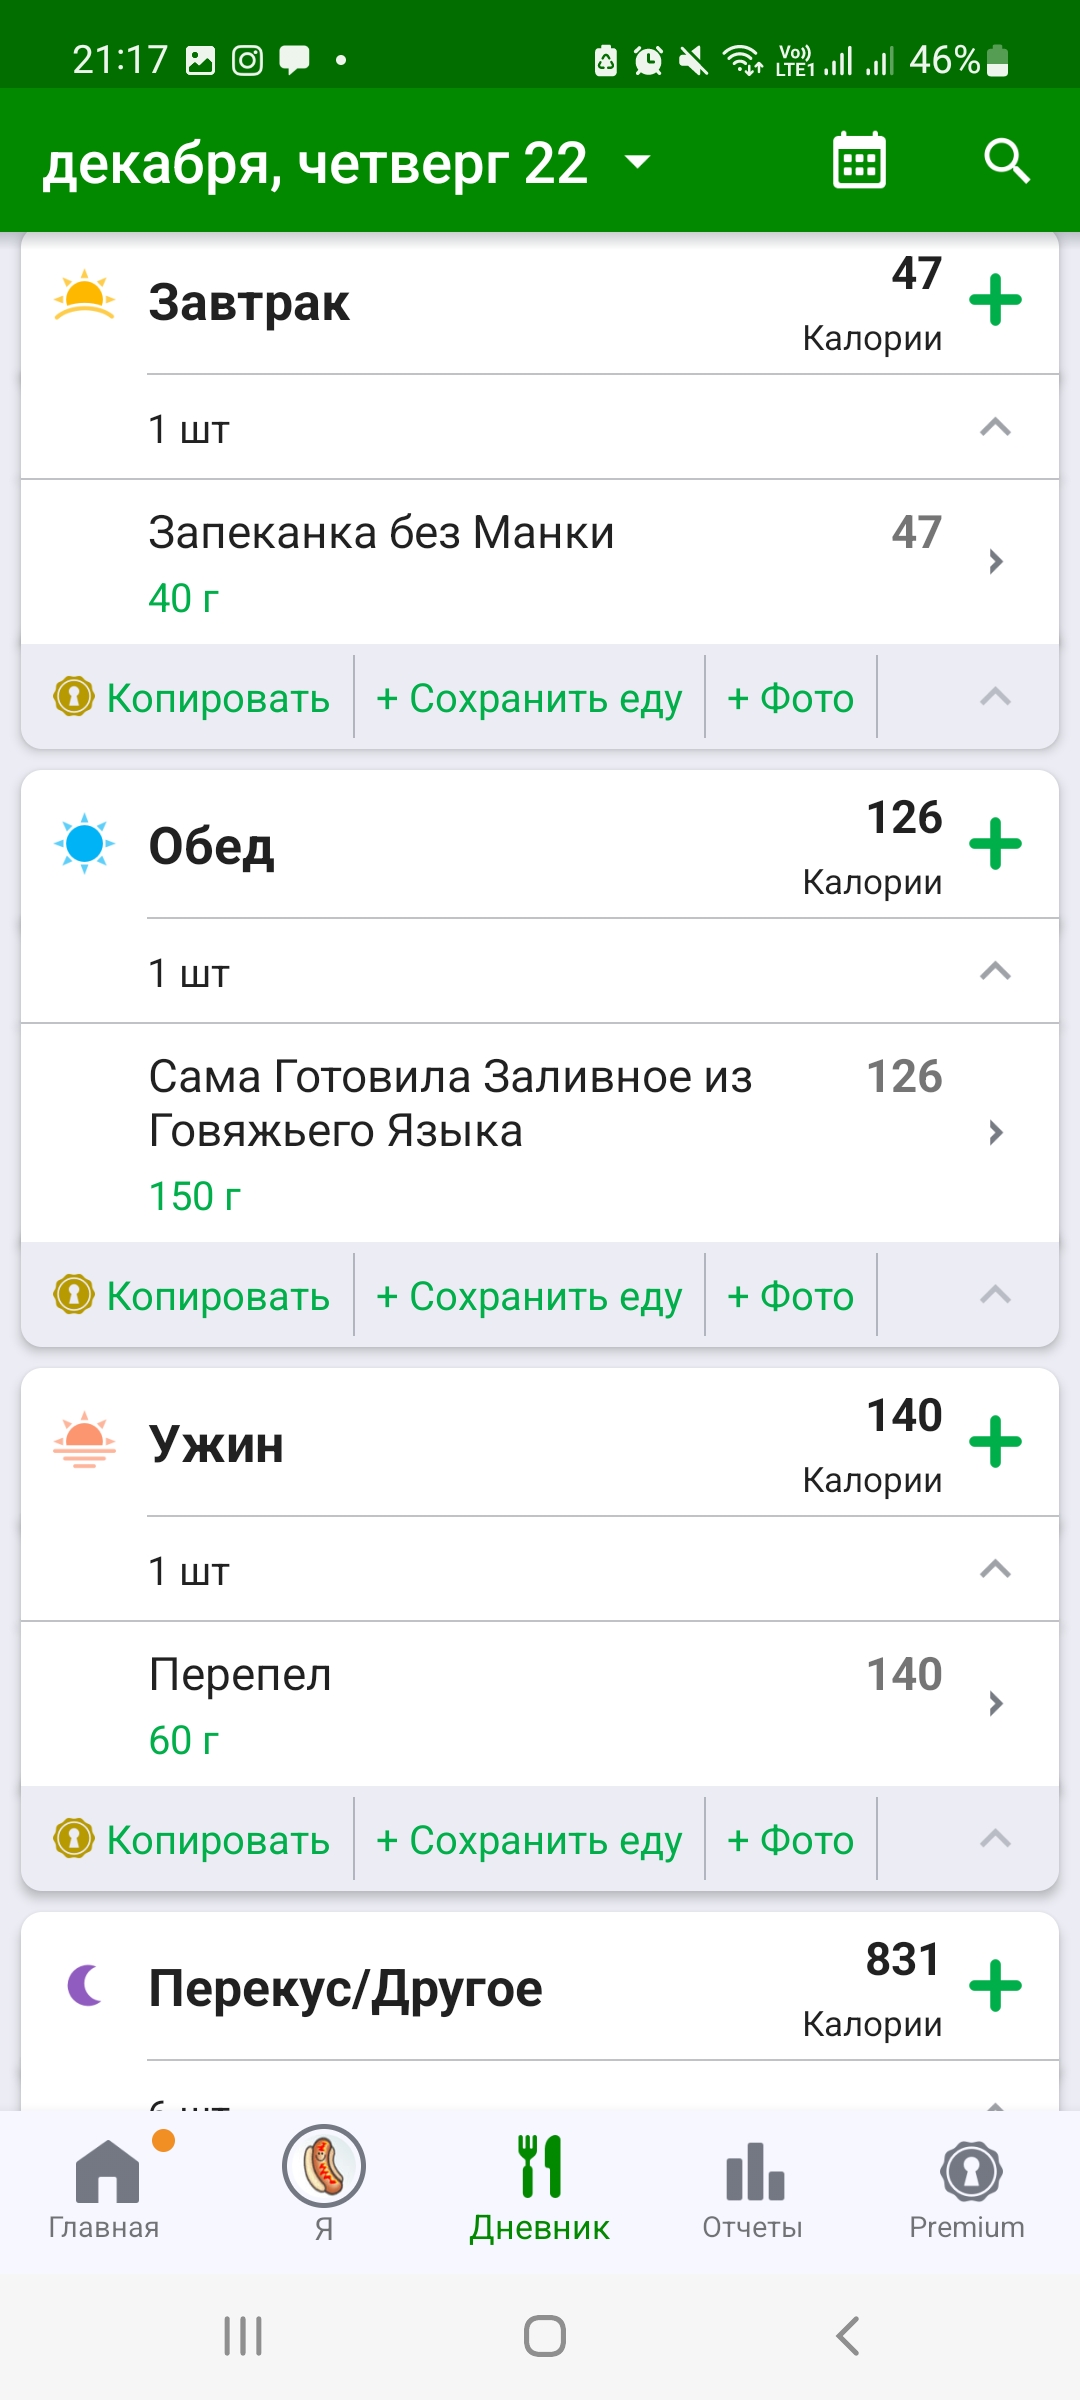
Task: Open the Перепел food entry
Action: click(x=540, y=1704)
